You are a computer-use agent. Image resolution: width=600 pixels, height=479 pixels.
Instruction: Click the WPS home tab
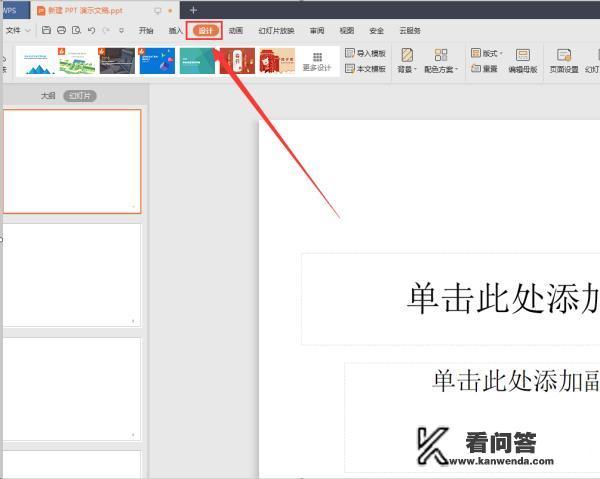pyautogui.click(x=15, y=10)
